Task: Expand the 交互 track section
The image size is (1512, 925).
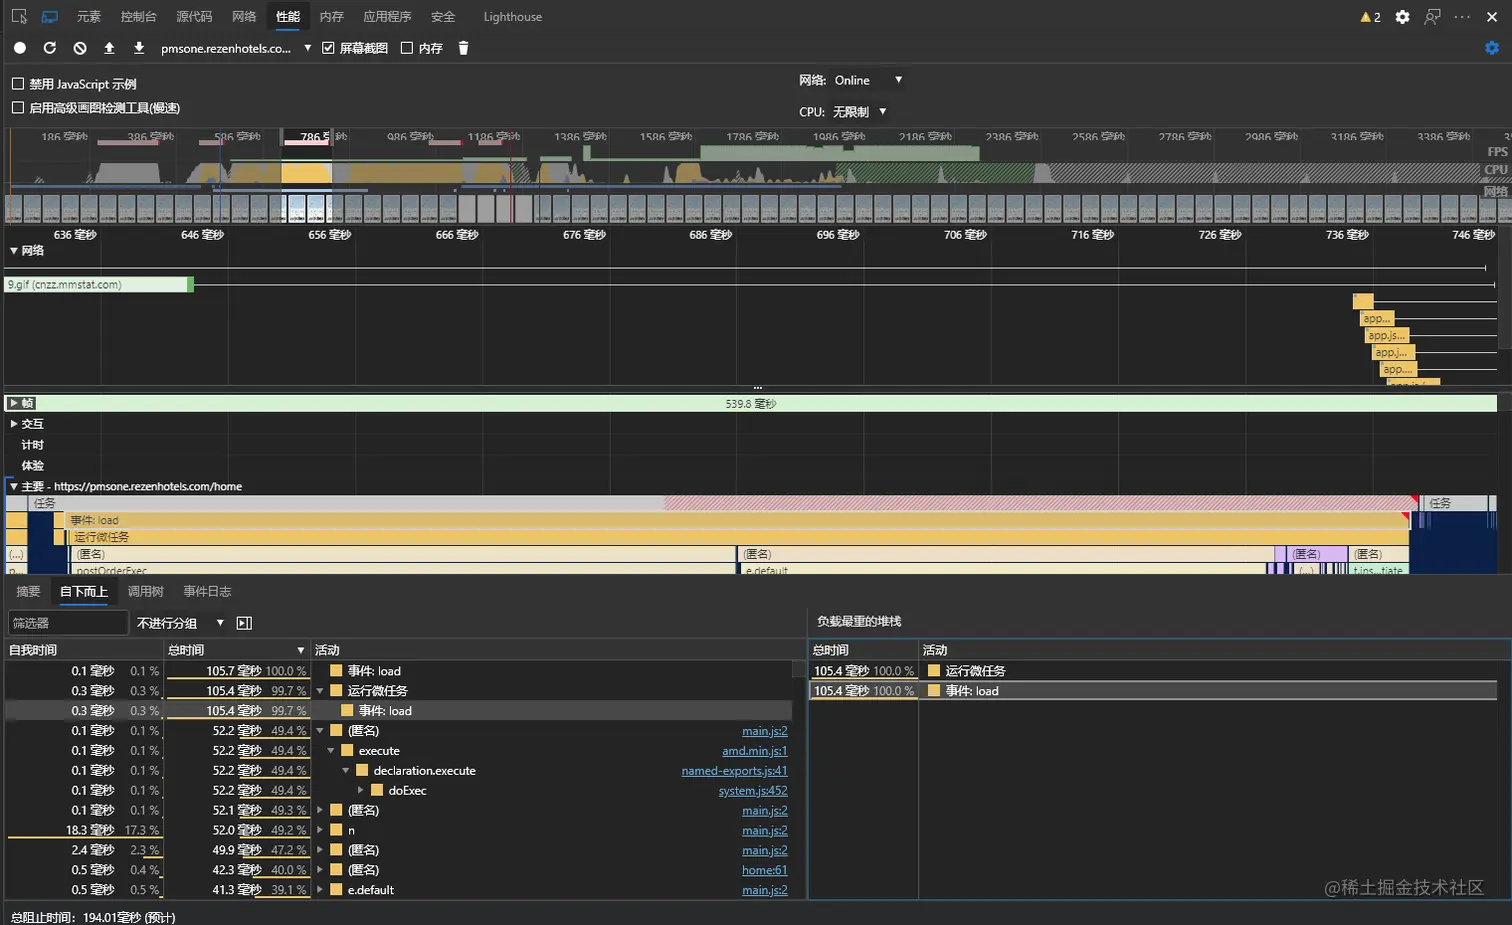Action: point(14,424)
